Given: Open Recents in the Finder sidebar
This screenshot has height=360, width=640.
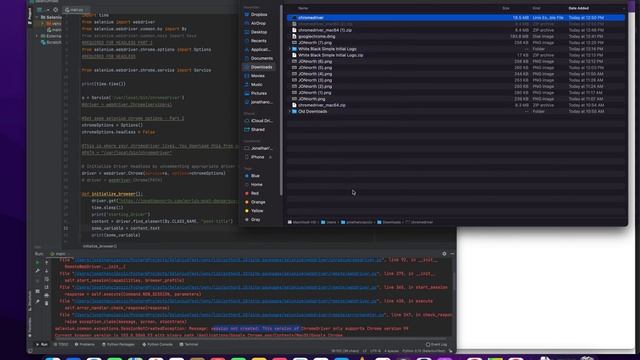Looking at the screenshot, I should pyautogui.click(x=258, y=41).
